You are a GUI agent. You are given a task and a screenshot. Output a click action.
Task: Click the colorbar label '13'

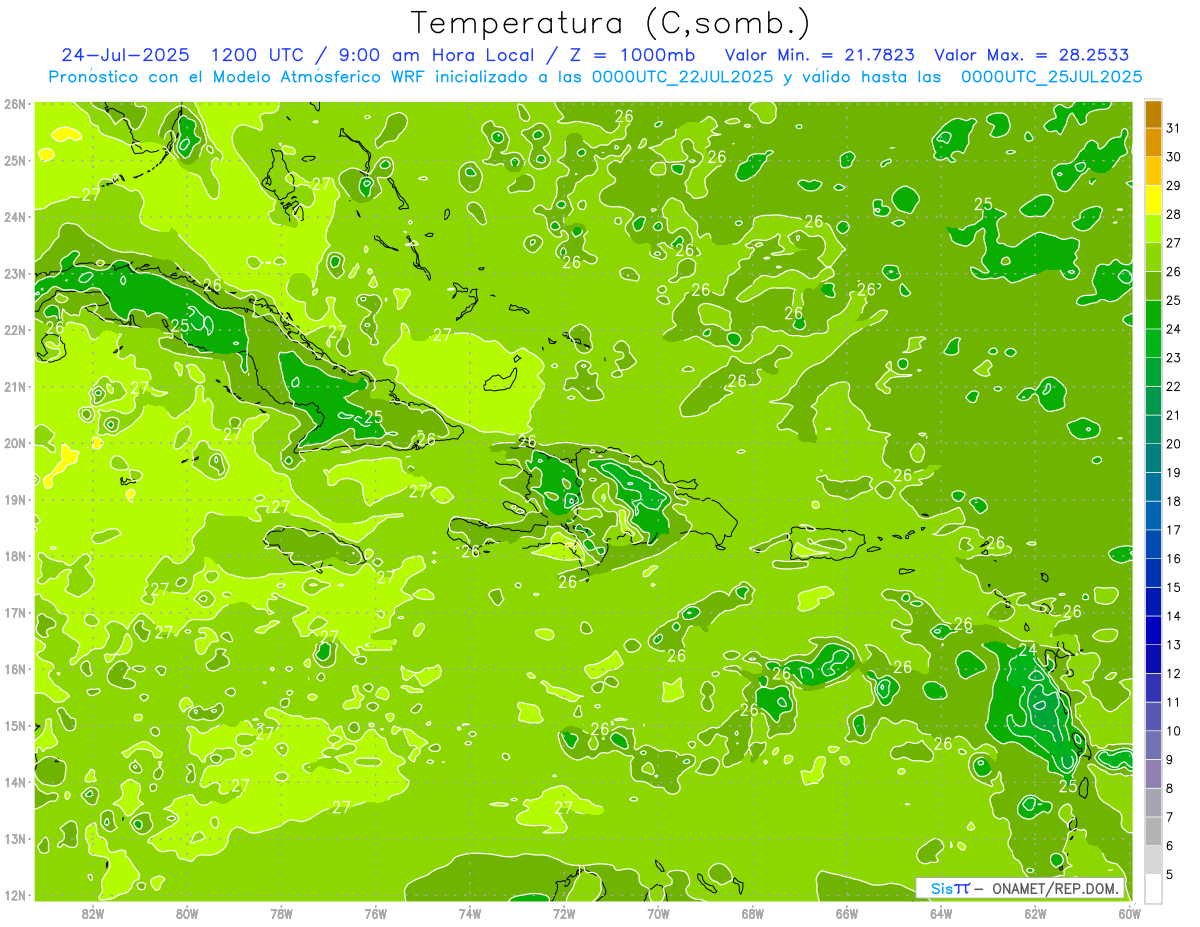tap(1174, 645)
